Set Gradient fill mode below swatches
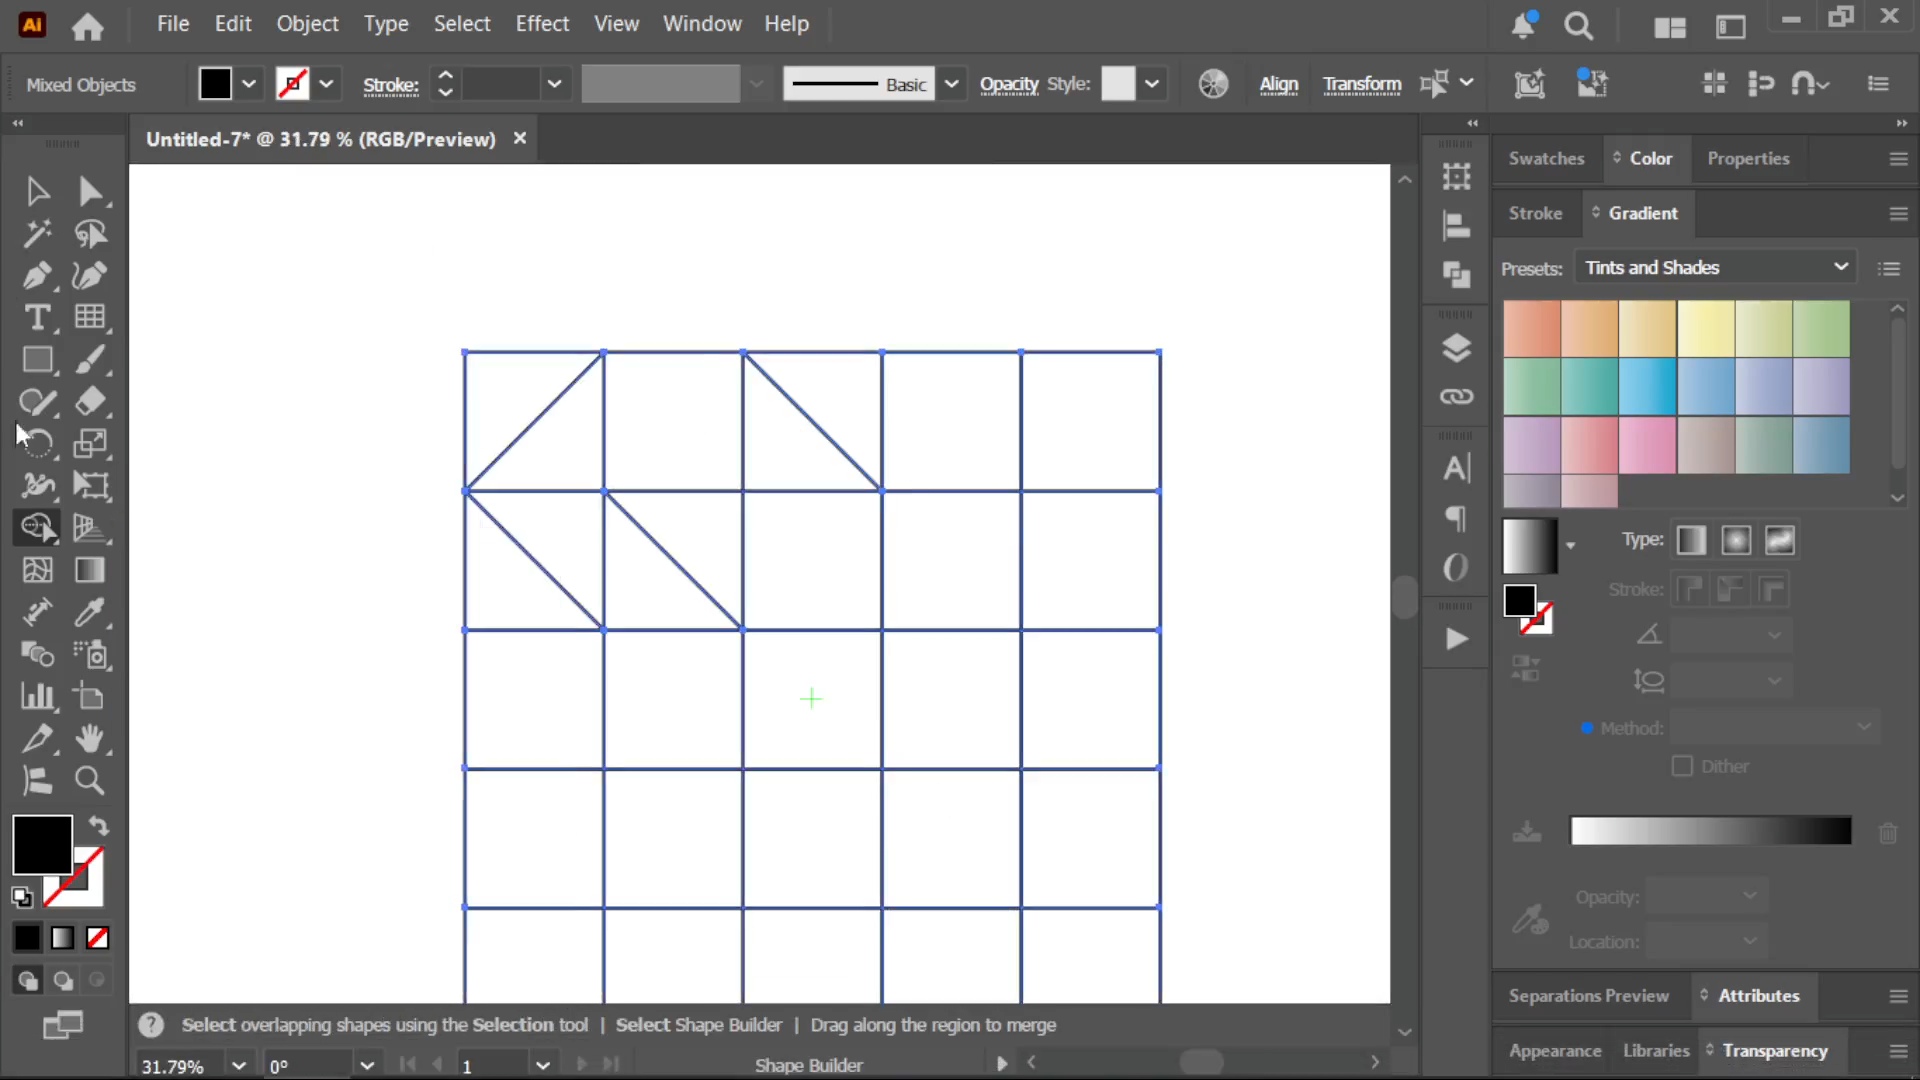 coord(62,938)
